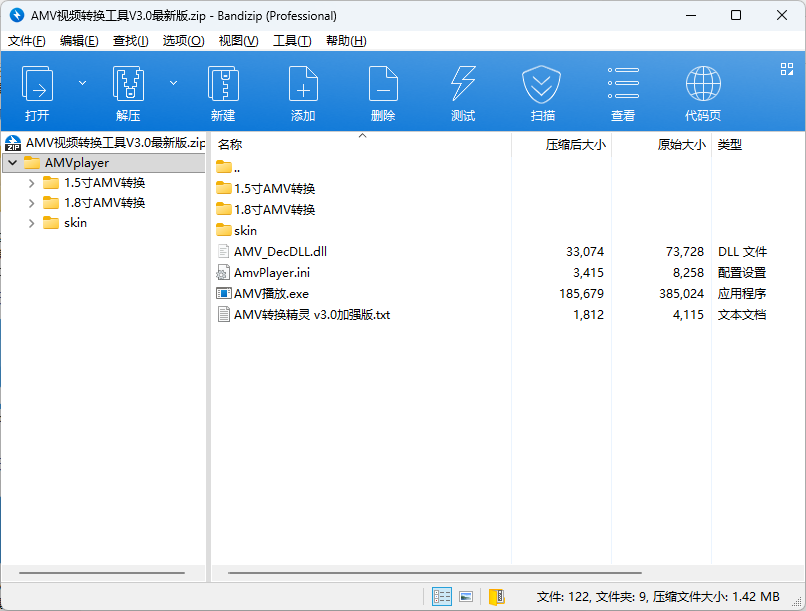This screenshot has height=611, width=806.
Task: Click the 添加 (Add) file icon
Action: point(303,83)
